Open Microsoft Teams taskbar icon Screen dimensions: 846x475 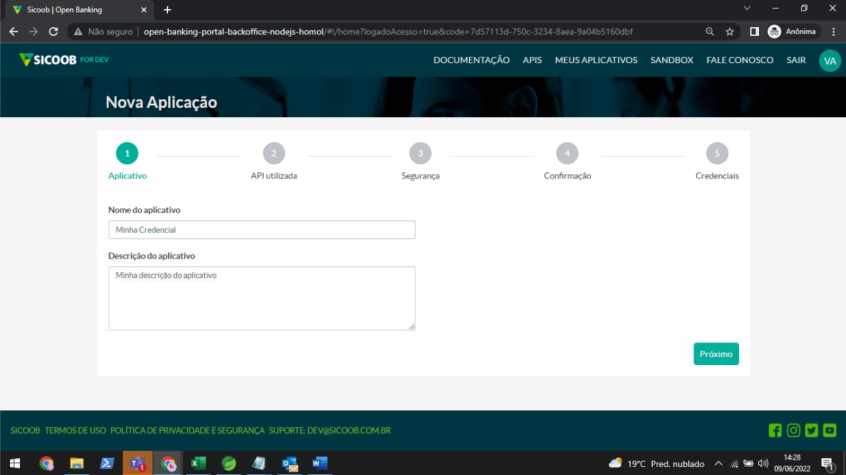point(138,463)
